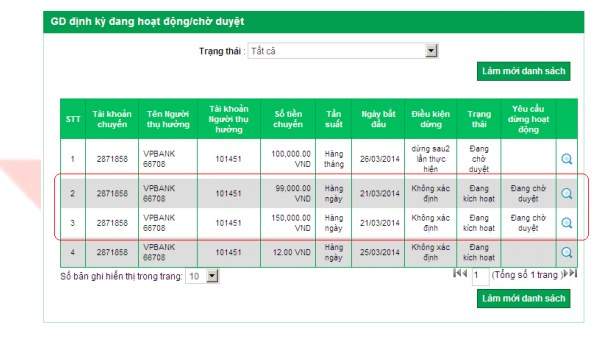Click Ngày bắt đầu column header

click(378, 119)
